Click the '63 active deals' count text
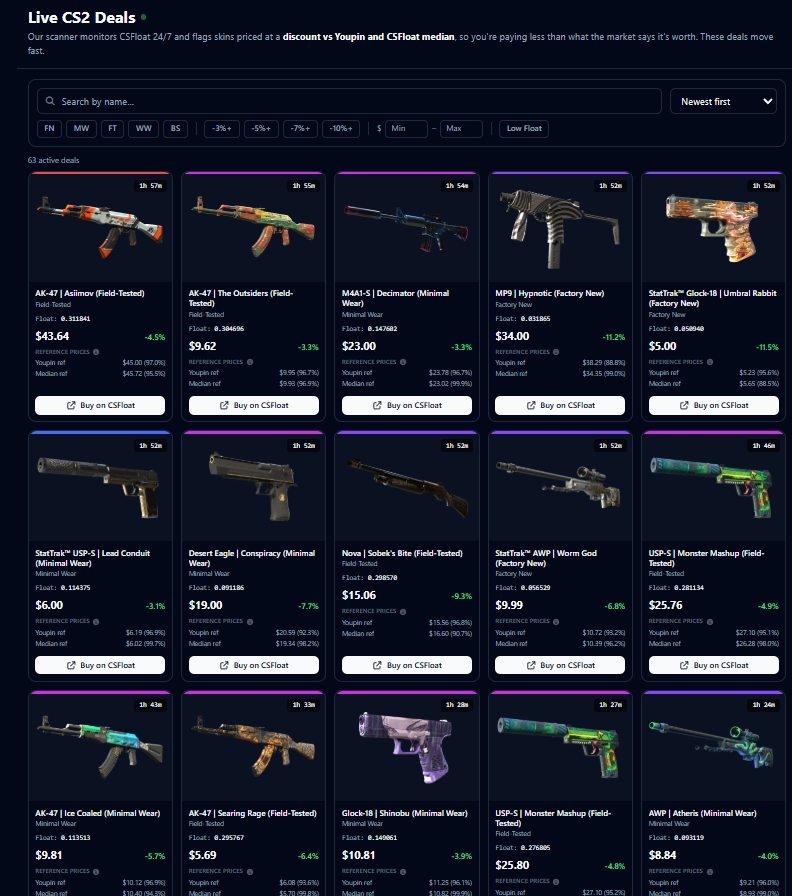The image size is (792, 896). (54, 160)
